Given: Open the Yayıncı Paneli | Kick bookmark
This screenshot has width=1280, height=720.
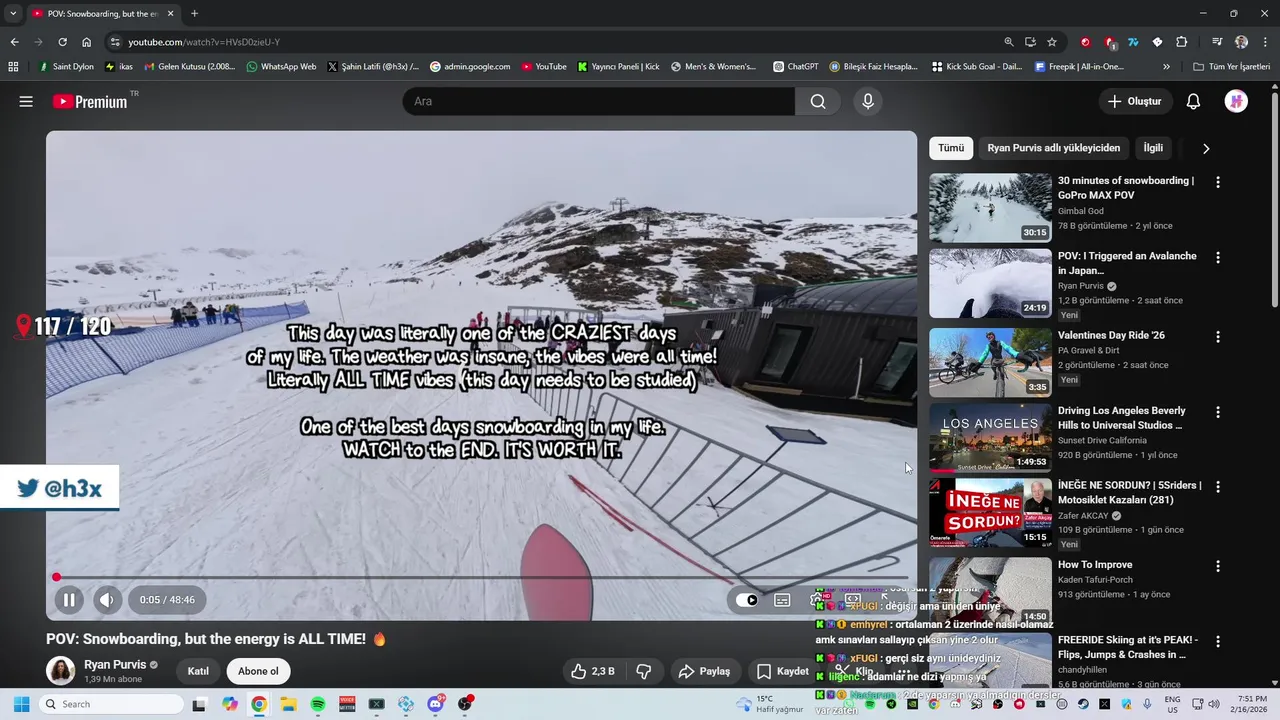Looking at the screenshot, I should point(618,67).
